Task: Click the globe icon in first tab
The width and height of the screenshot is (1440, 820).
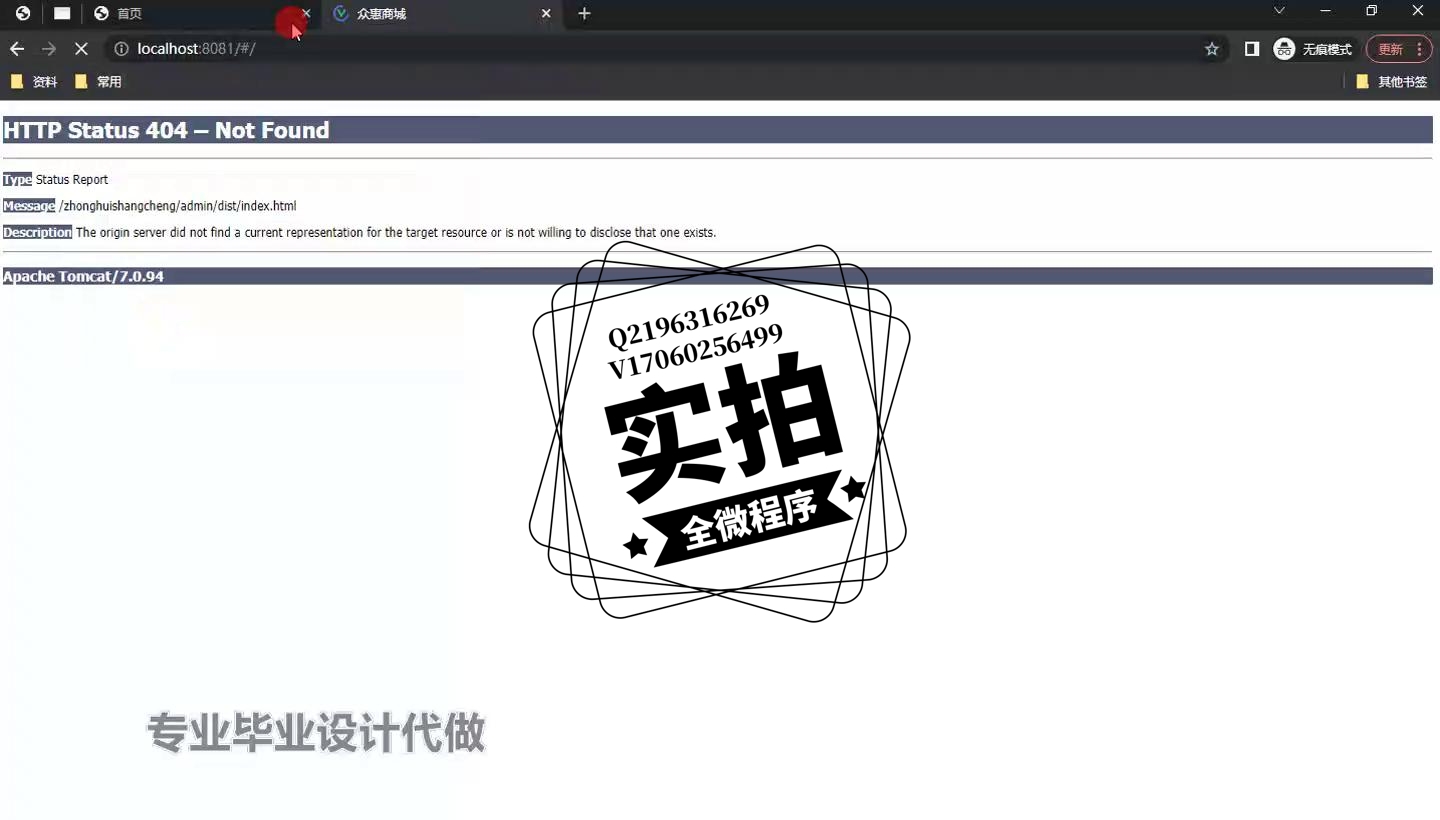Action: coord(23,13)
